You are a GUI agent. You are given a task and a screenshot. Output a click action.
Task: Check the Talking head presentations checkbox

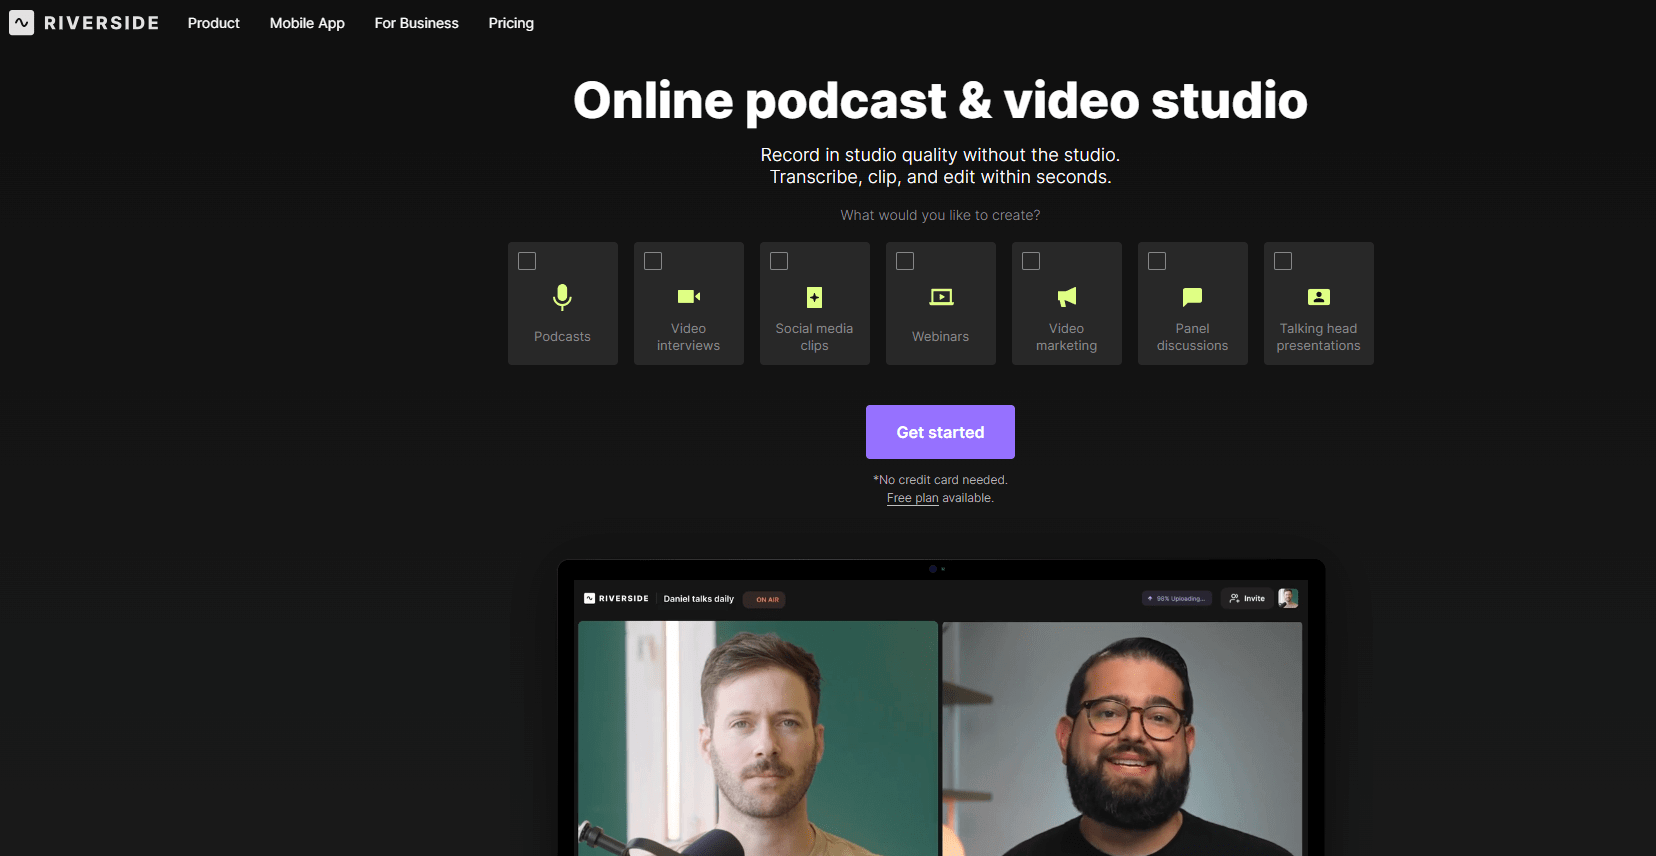pos(1283,261)
